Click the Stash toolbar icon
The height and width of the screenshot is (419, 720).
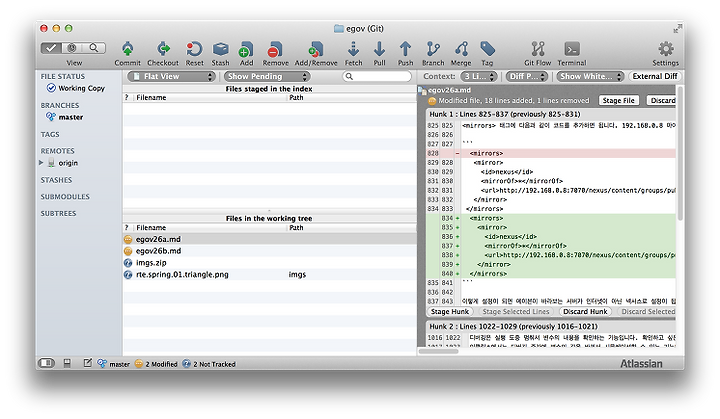(x=220, y=49)
